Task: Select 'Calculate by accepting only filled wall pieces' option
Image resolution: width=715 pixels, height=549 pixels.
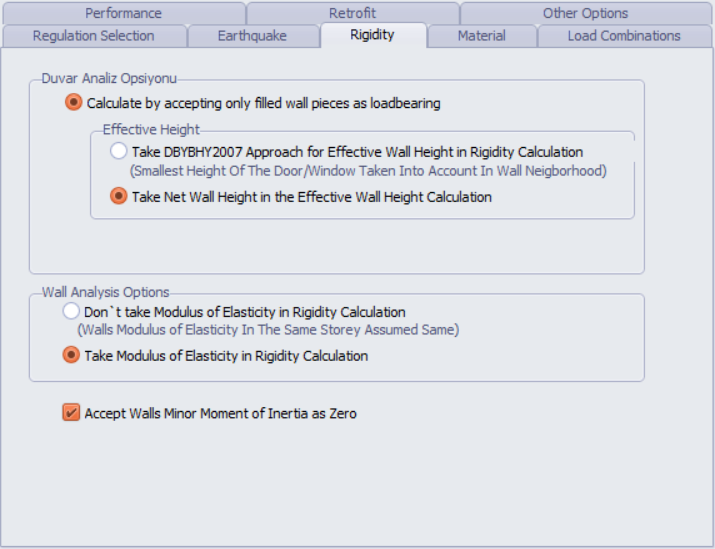Action: pyautogui.click(x=74, y=102)
